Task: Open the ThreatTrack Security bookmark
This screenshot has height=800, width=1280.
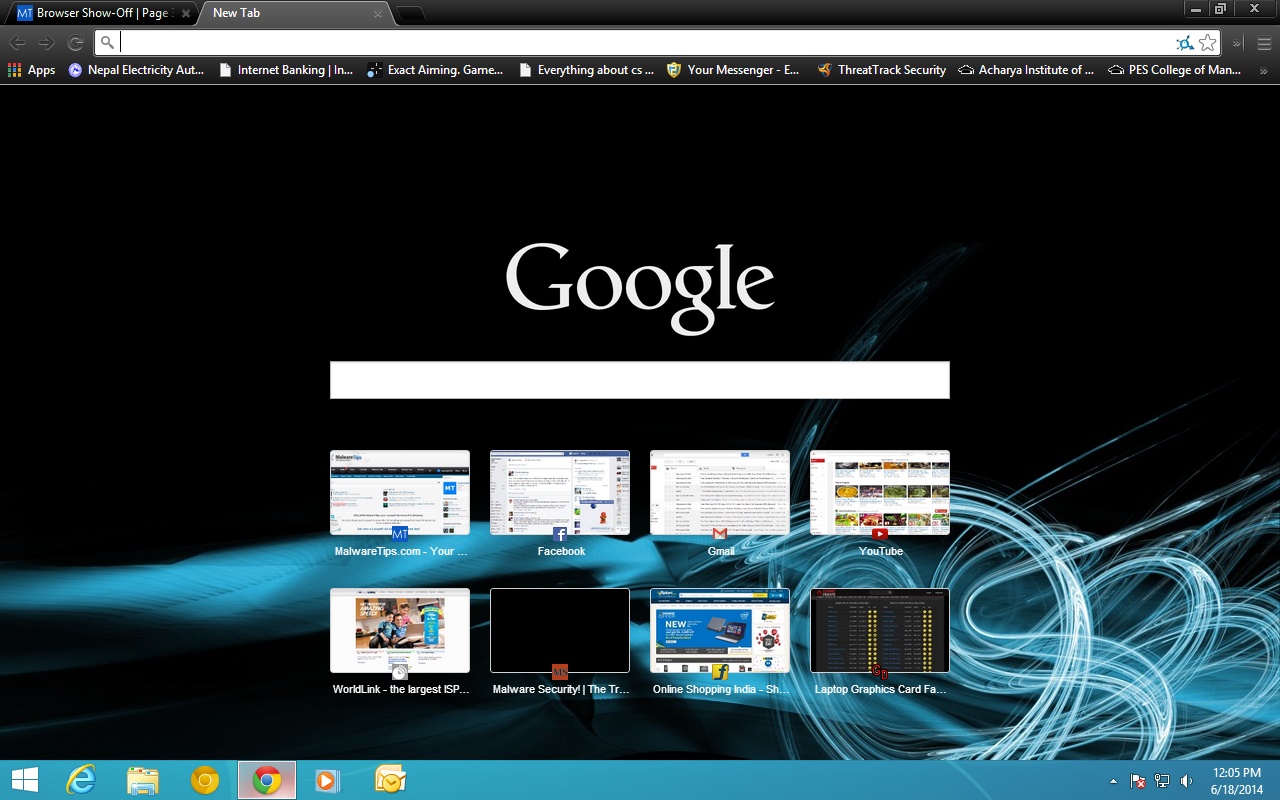Action: coord(882,70)
